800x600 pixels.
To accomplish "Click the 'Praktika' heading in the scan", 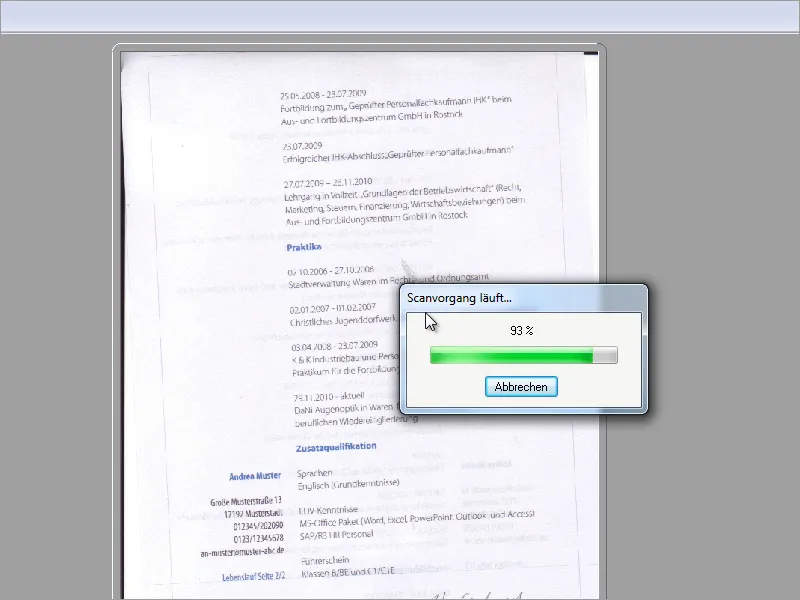I will [x=304, y=247].
